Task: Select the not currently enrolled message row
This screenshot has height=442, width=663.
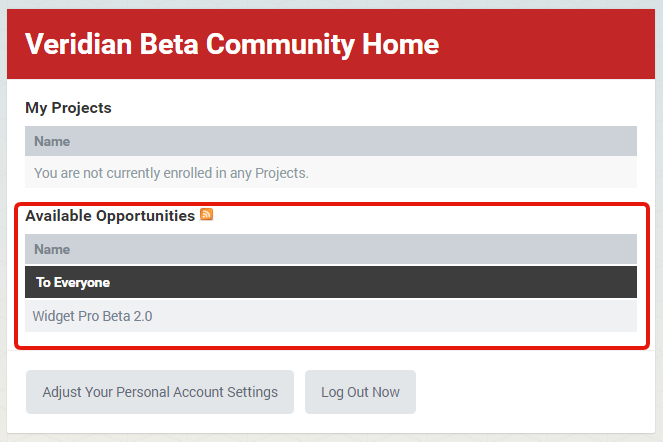Action: pos(331,173)
